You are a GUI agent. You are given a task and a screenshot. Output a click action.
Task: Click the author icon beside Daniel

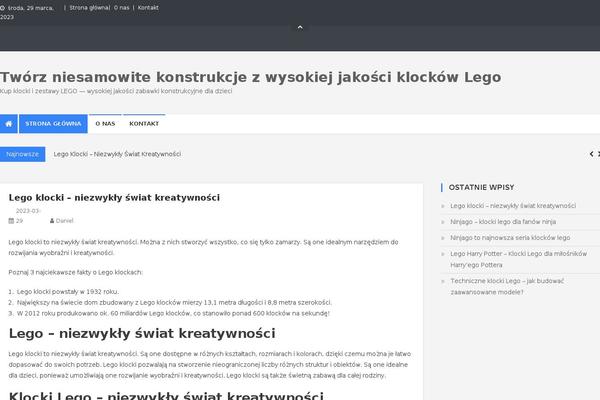(x=52, y=221)
